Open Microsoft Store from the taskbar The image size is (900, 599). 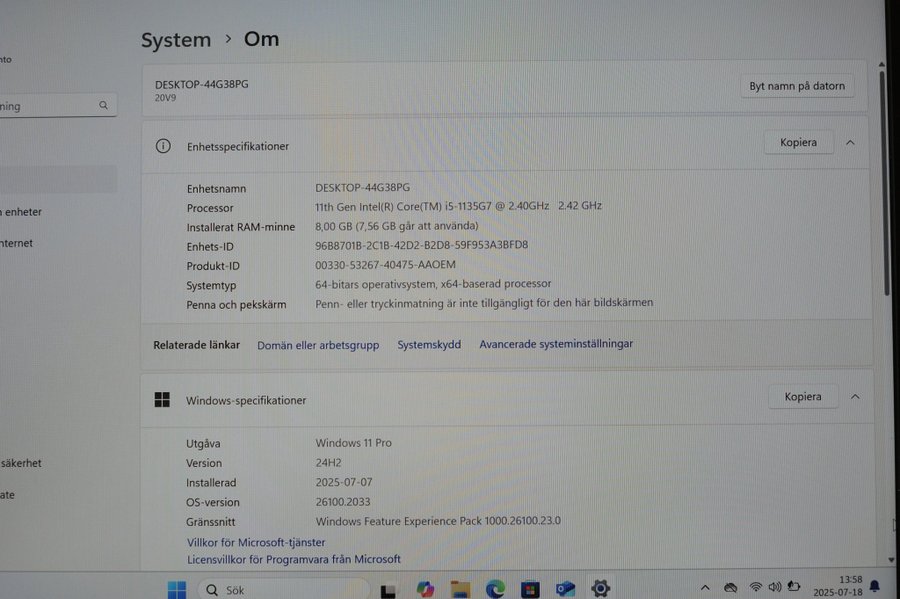(x=530, y=589)
